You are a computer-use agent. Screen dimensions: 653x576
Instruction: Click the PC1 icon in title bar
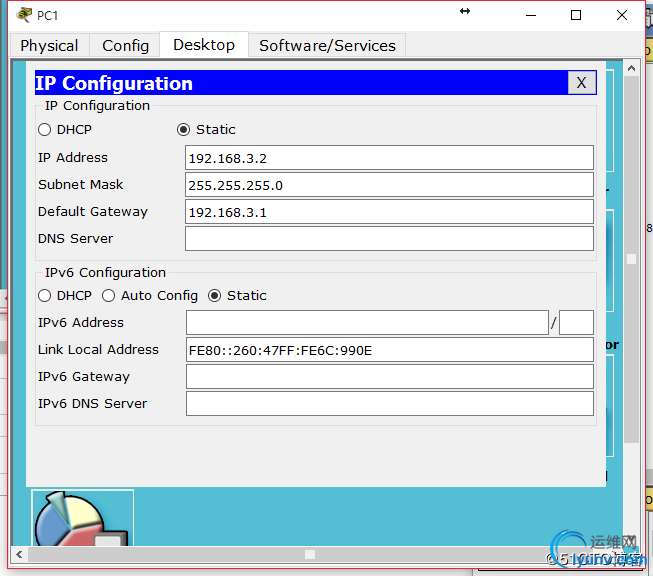coord(24,15)
